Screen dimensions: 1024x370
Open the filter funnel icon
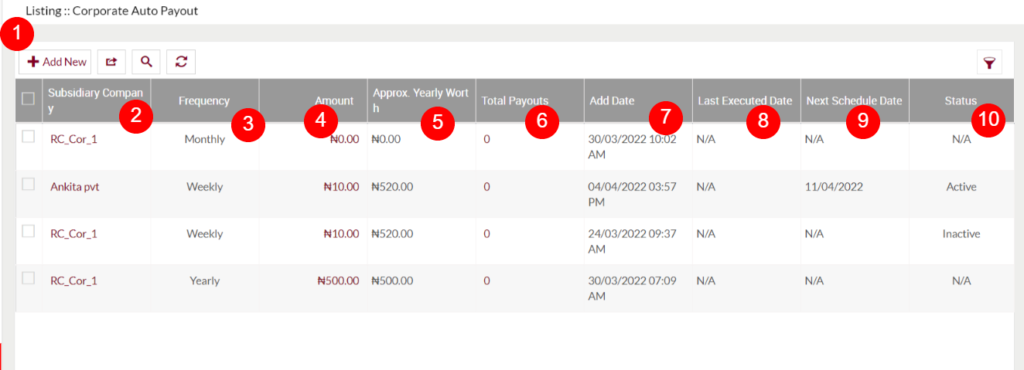989,63
